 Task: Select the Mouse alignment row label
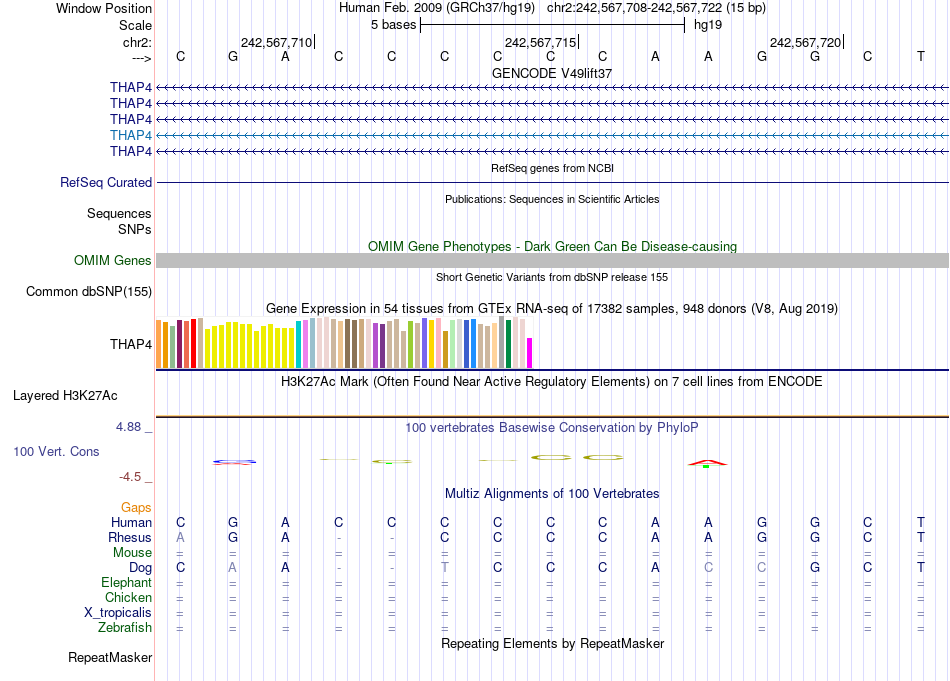[x=132, y=553]
